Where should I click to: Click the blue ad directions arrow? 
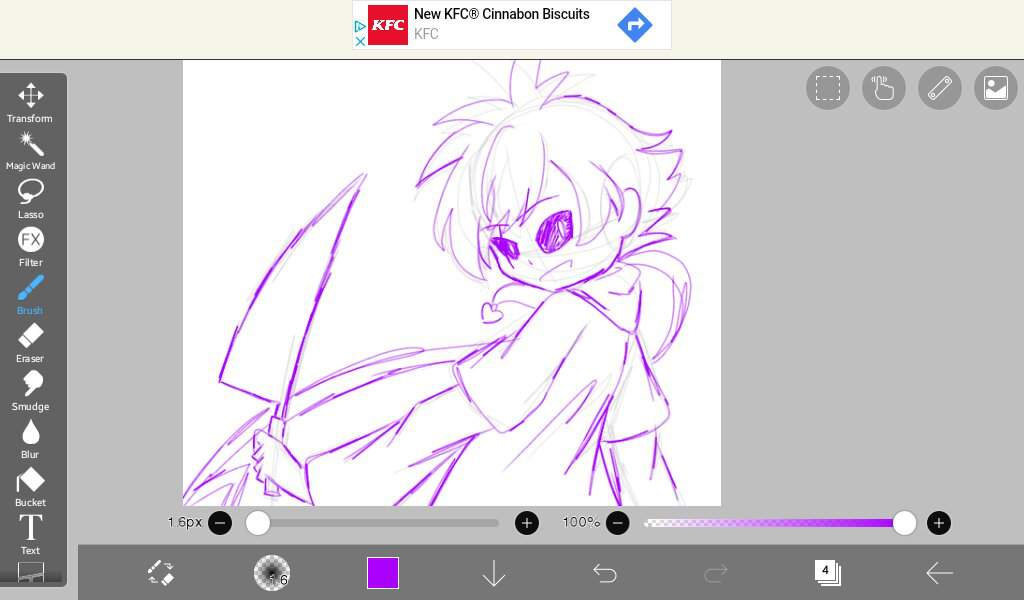click(x=635, y=25)
